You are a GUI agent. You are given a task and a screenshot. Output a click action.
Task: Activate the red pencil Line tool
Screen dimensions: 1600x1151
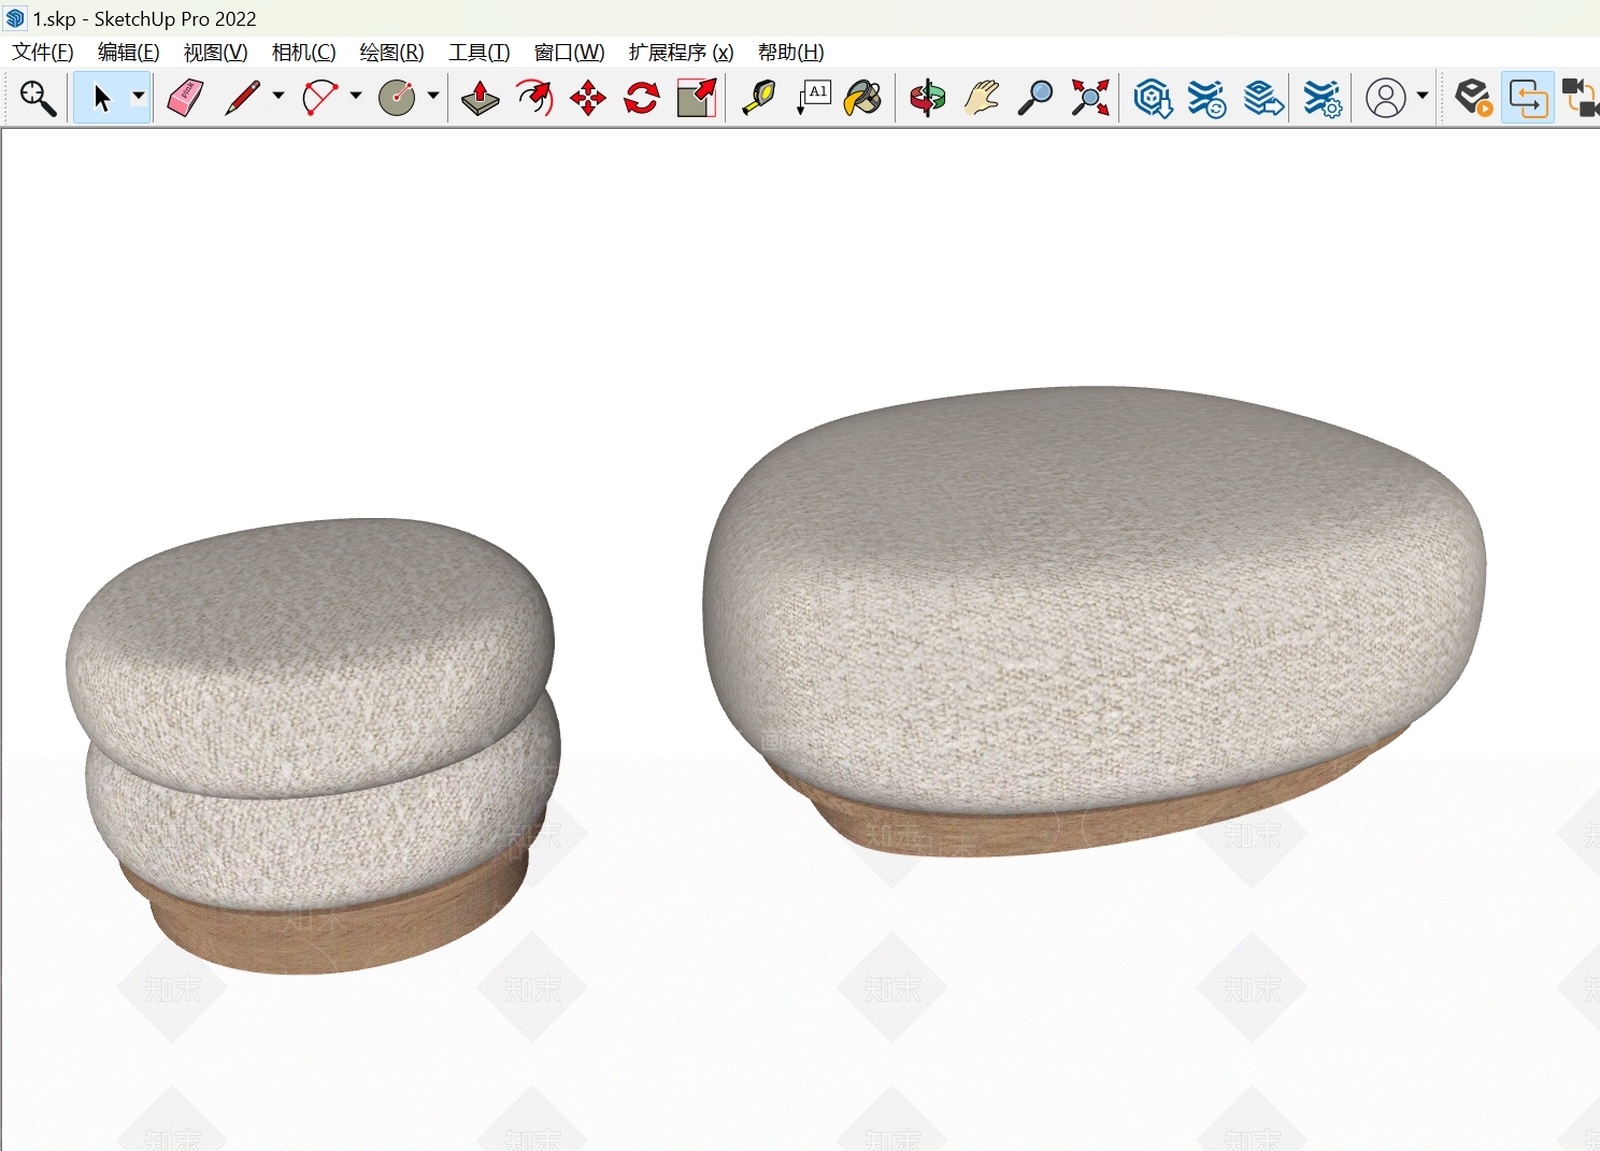[242, 98]
